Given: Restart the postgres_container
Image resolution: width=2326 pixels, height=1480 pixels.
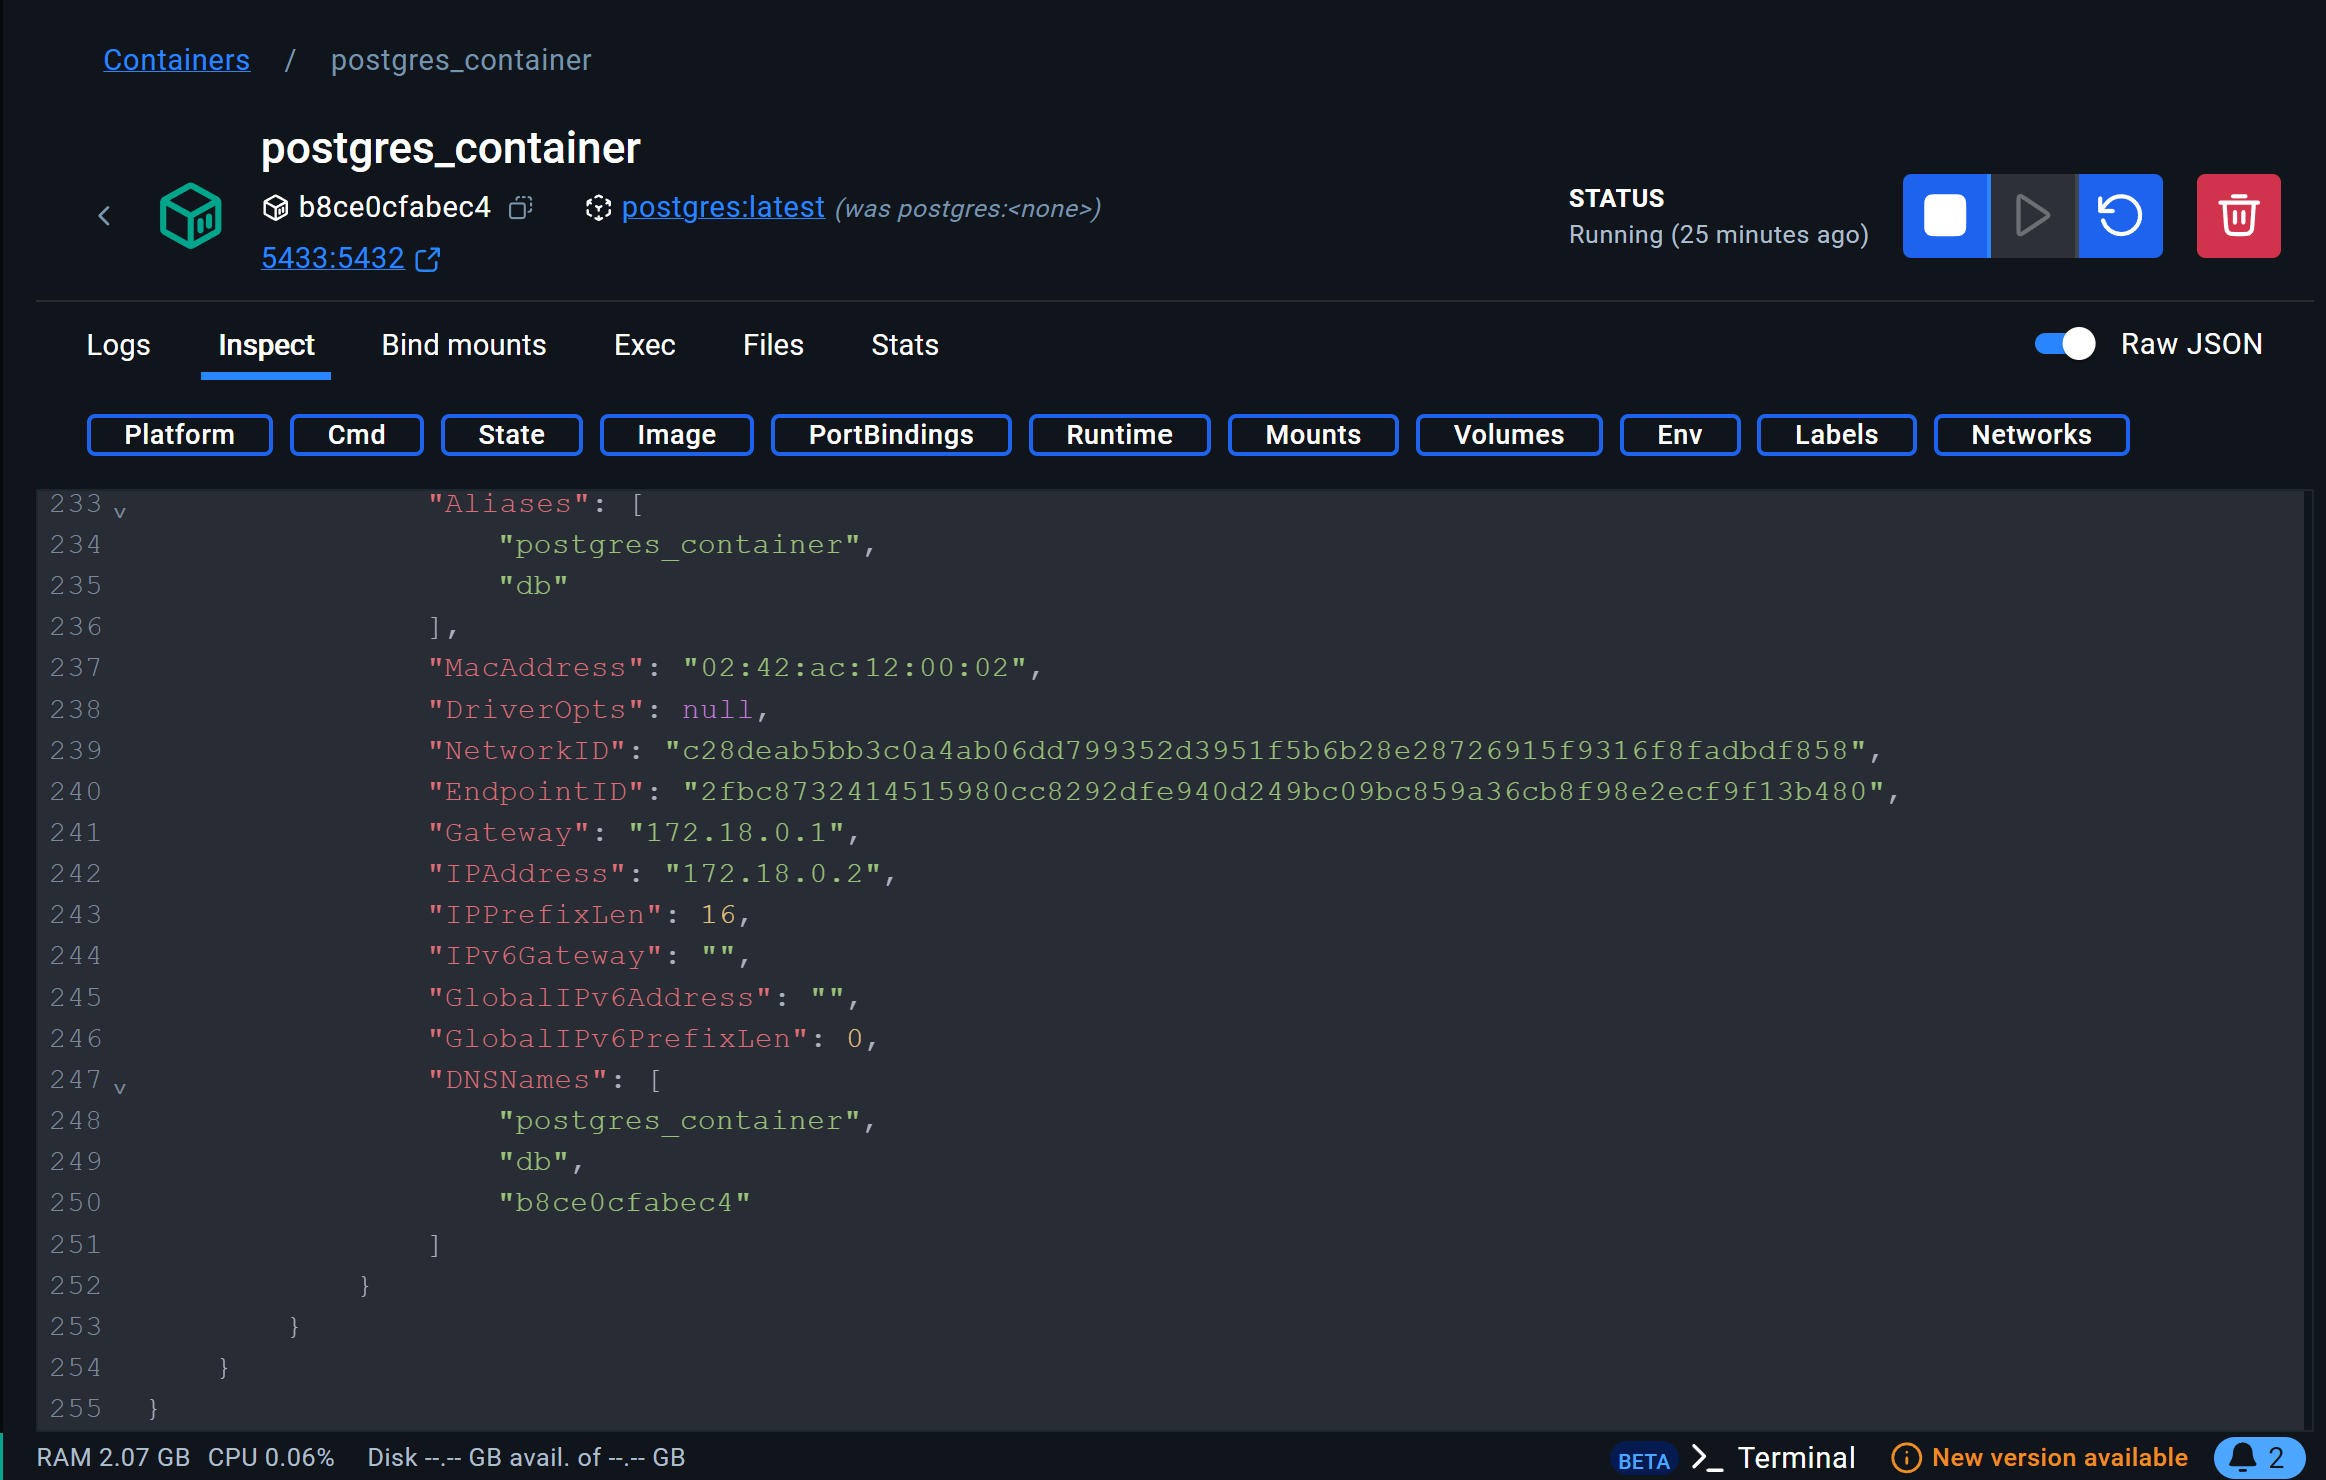Looking at the screenshot, I should (2119, 215).
